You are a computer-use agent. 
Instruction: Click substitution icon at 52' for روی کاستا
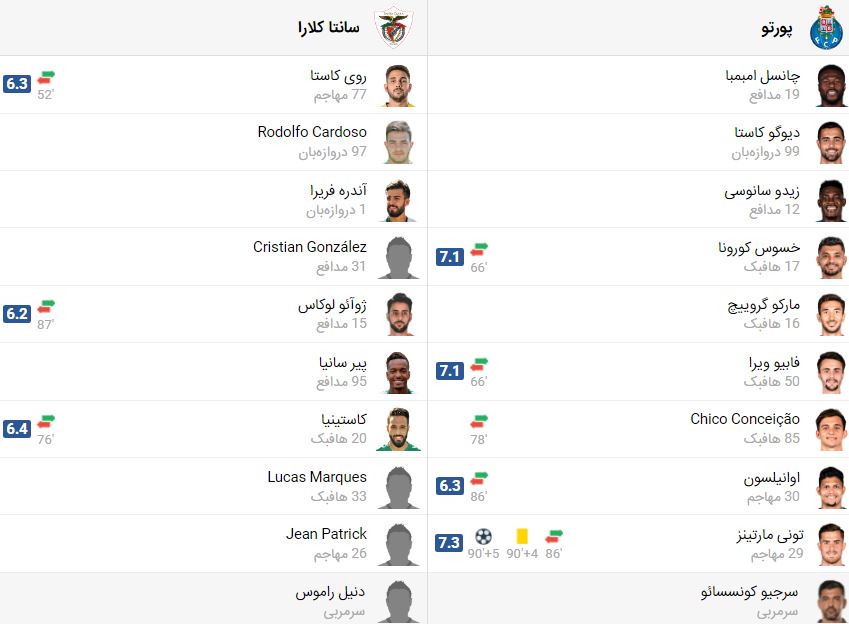(46, 77)
